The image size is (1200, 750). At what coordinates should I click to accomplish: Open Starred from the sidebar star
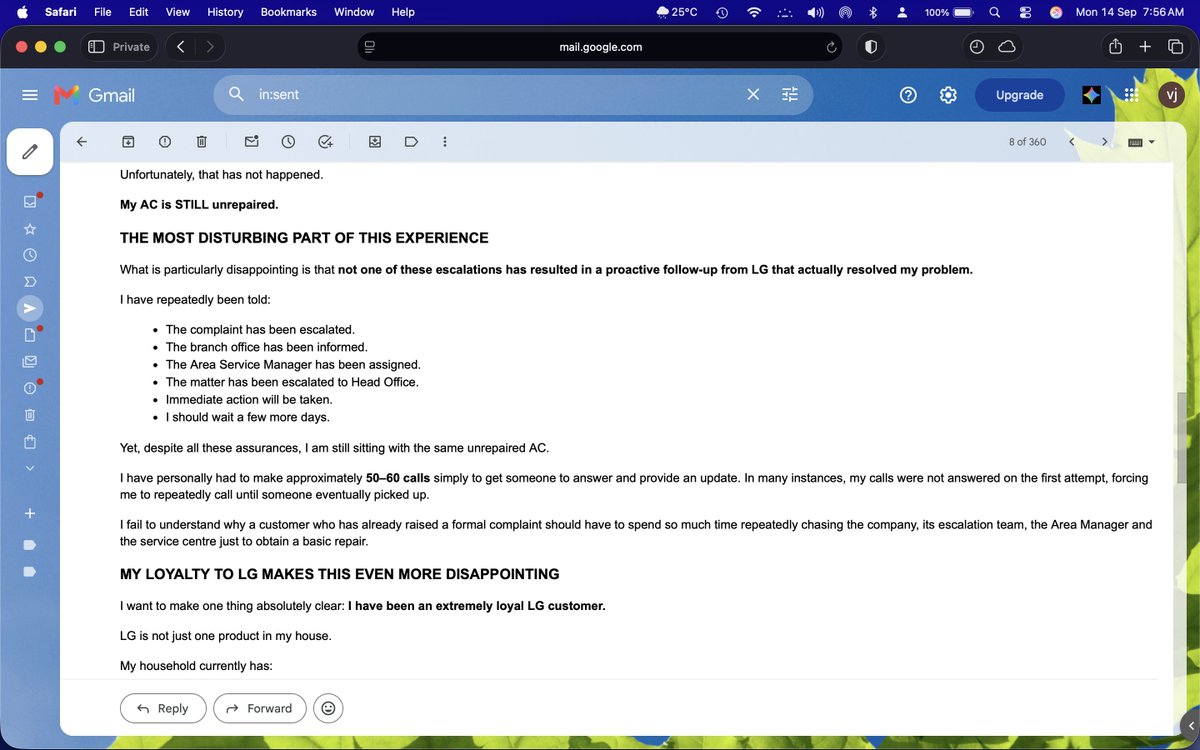30,228
